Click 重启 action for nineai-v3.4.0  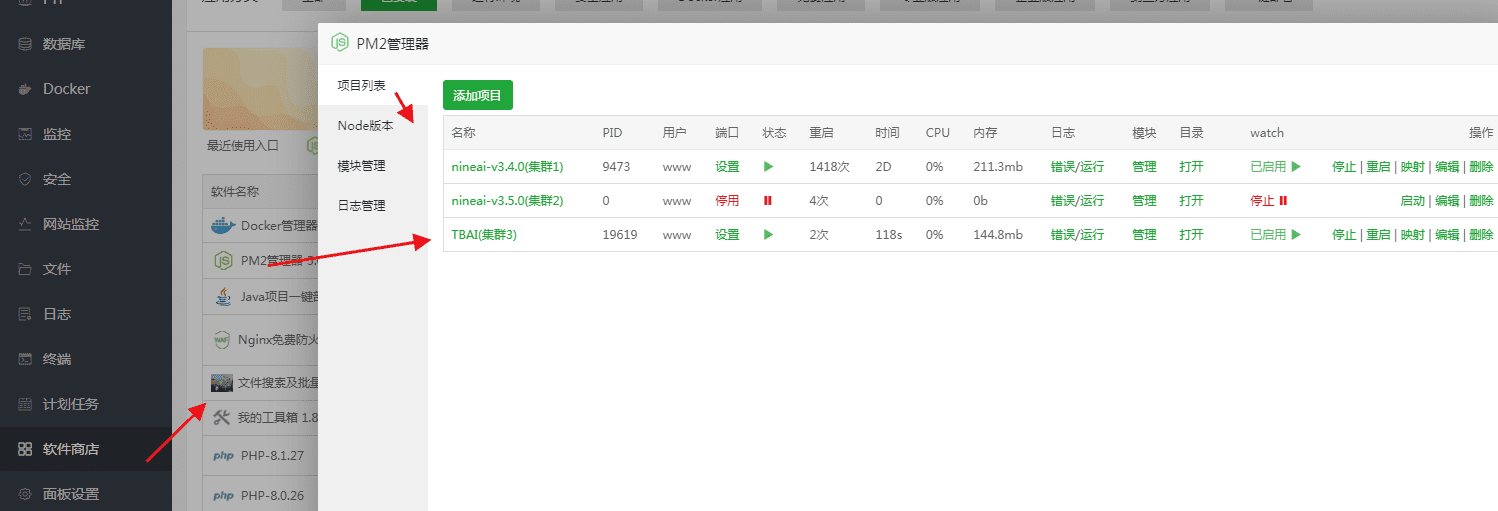(x=1378, y=167)
